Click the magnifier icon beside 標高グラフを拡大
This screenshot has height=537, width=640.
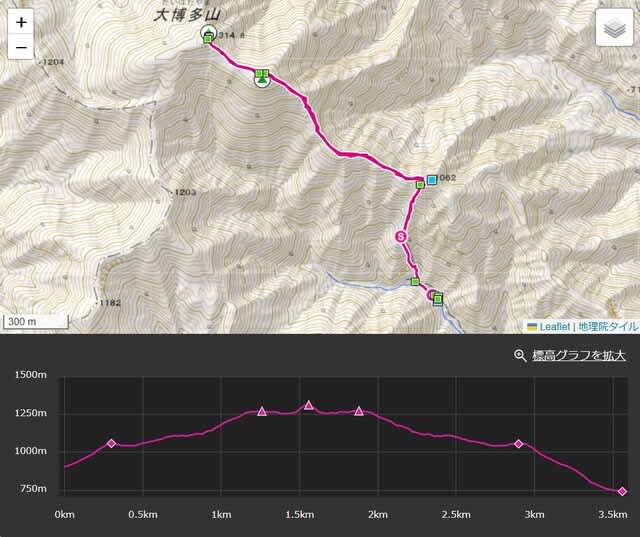(x=519, y=355)
